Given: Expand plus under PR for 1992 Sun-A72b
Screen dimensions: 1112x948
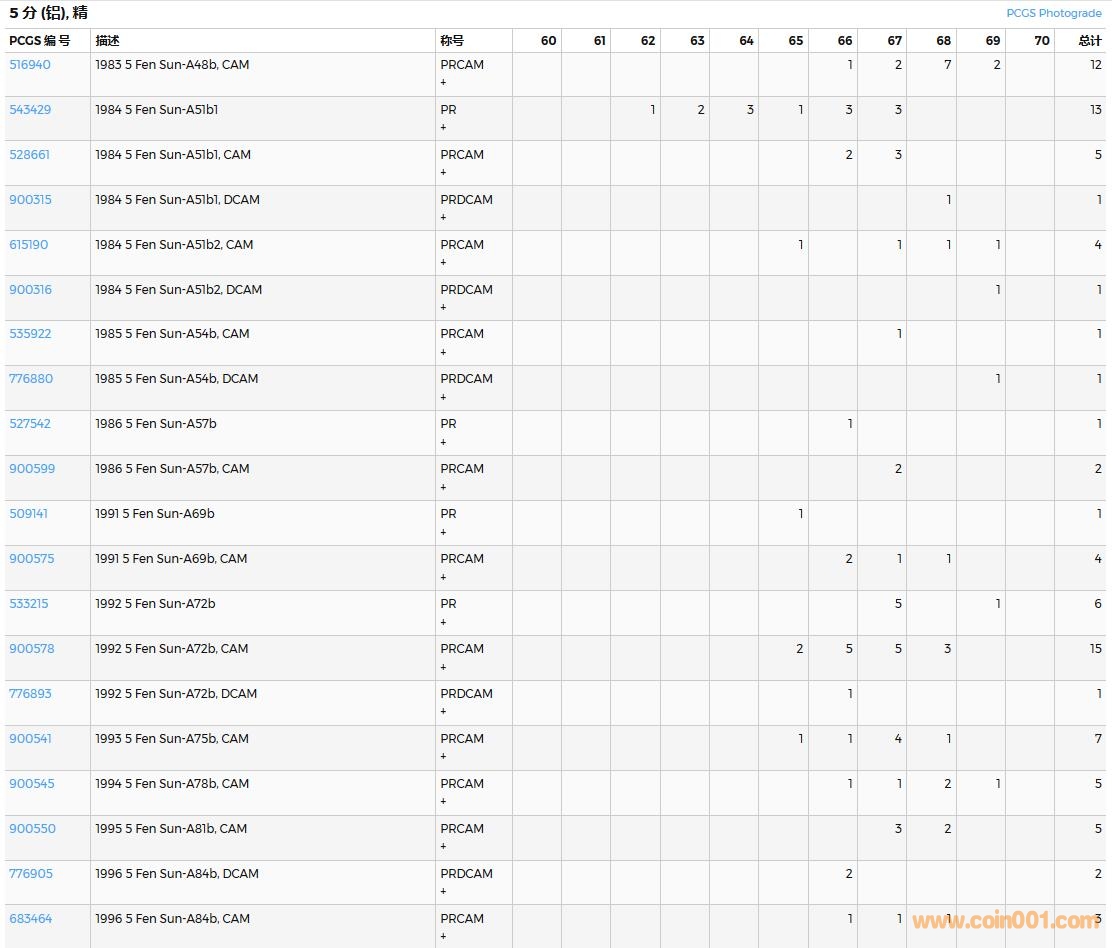Looking at the screenshot, I should pos(444,622).
